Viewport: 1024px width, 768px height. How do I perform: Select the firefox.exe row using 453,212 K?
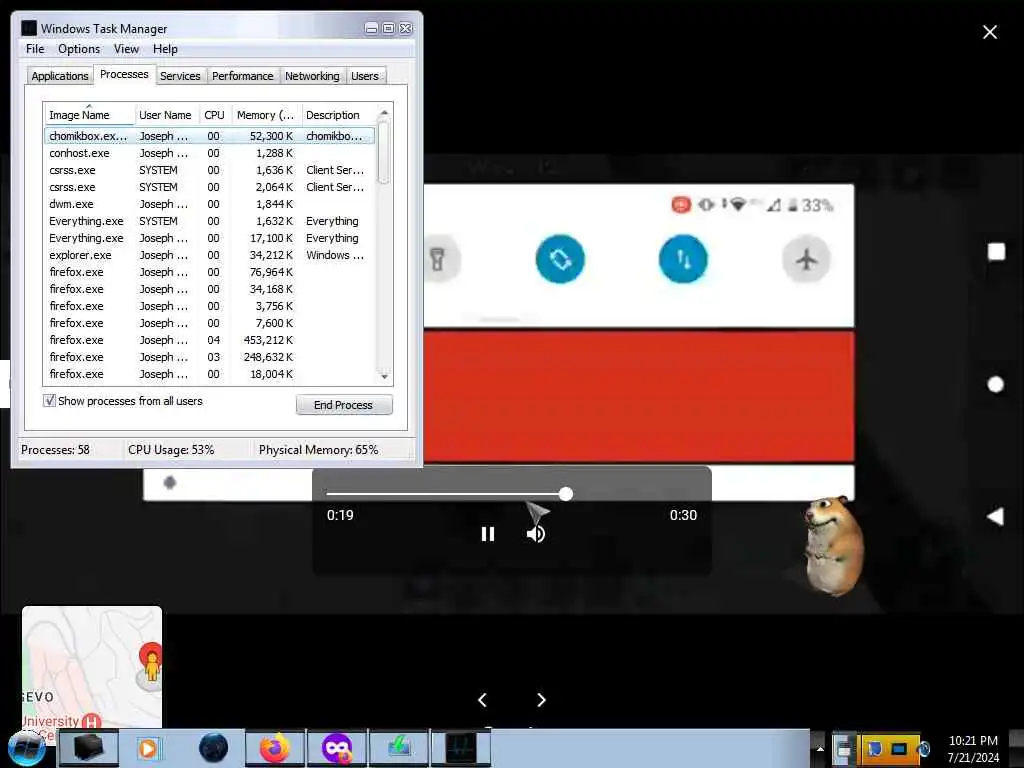[210, 340]
